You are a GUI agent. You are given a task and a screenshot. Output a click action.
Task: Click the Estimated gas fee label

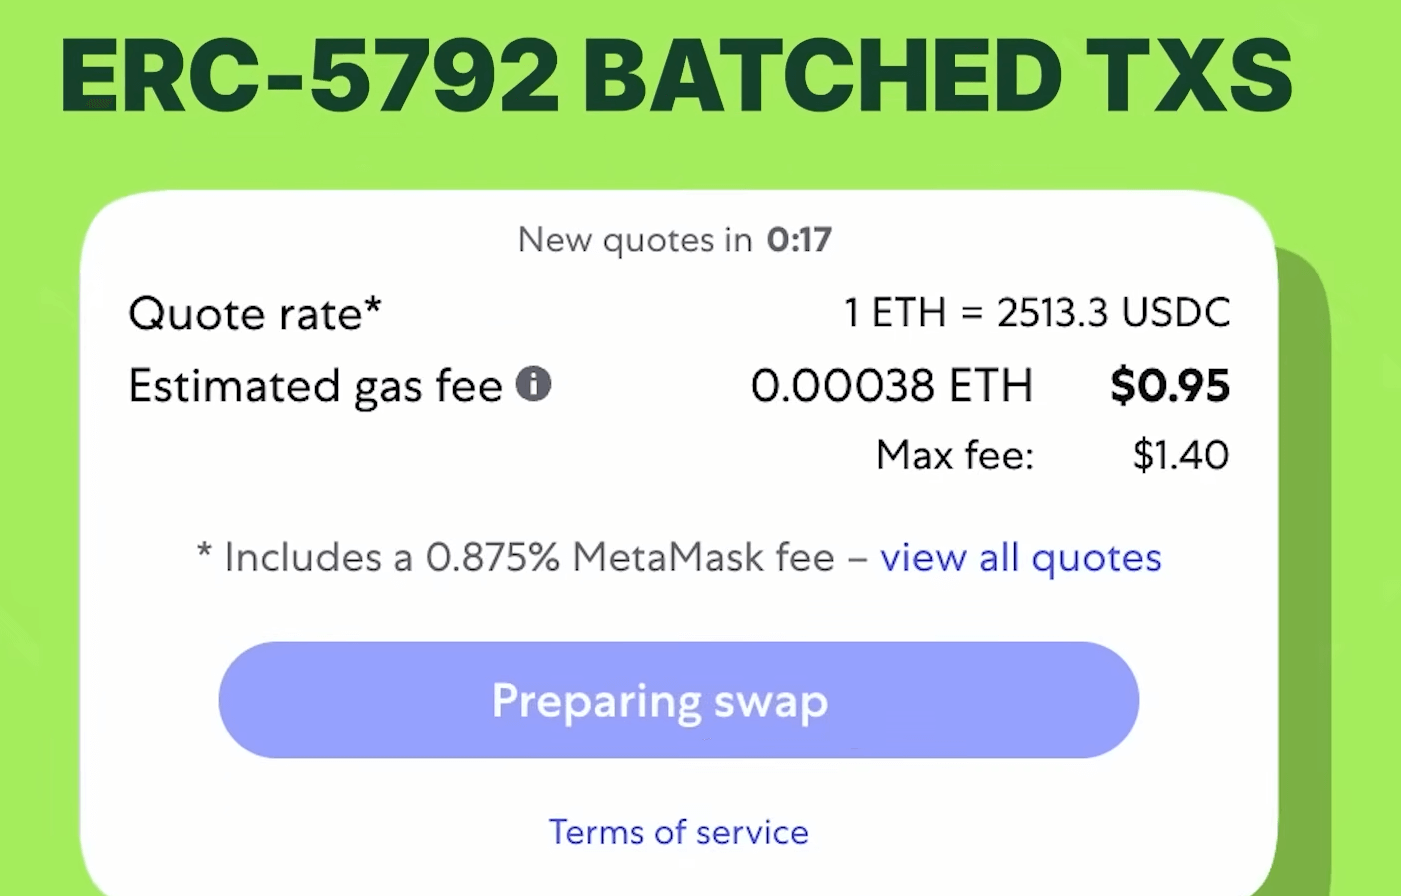(315, 386)
